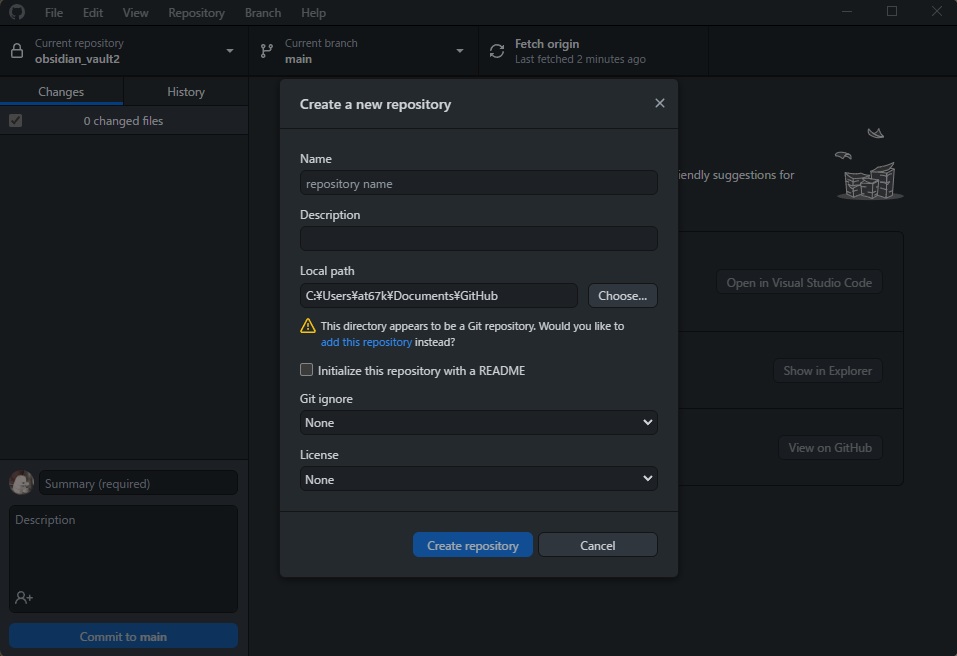Open the Git ignore dropdown

[x=478, y=422]
